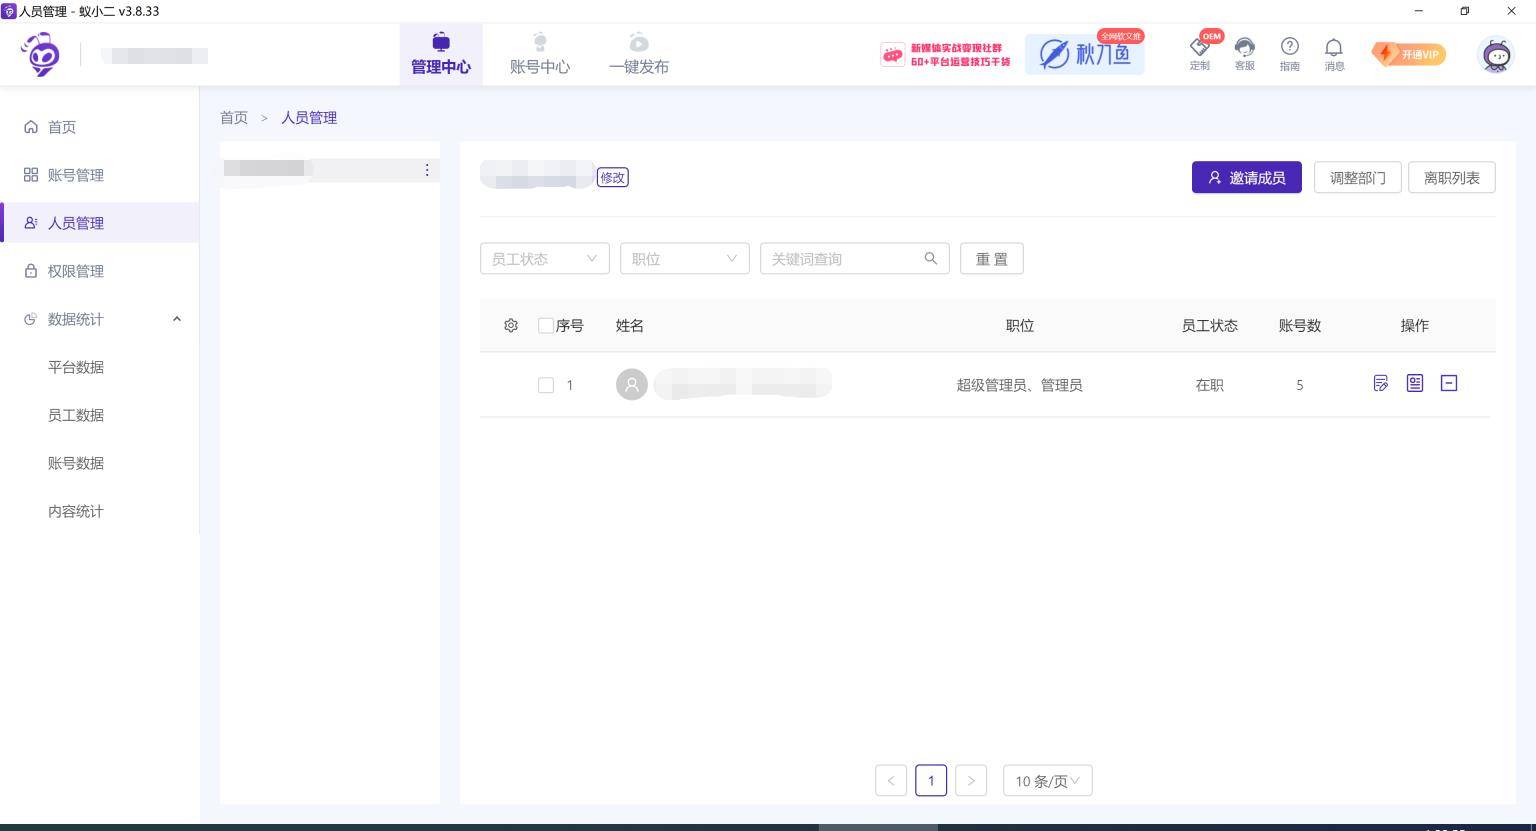Open department three-dot more menu
Viewport: 1536px width, 831px height.
point(427,170)
